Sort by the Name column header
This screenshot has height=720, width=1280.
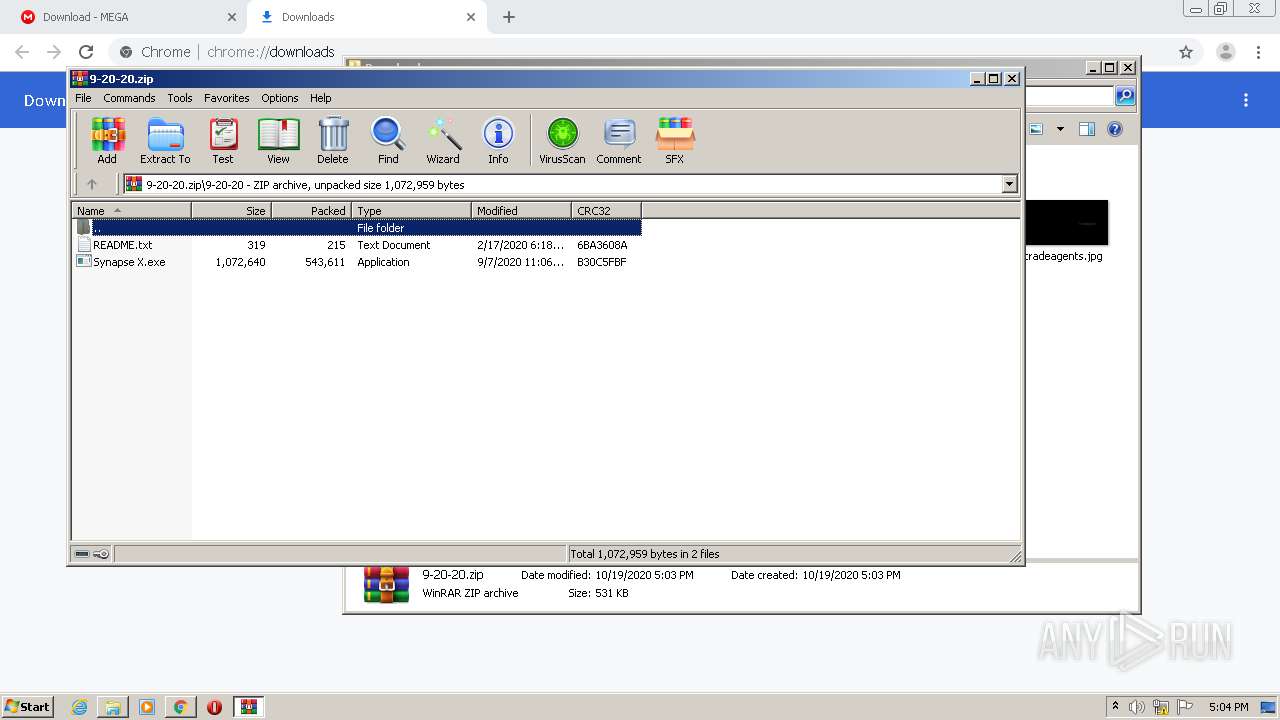(x=131, y=210)
